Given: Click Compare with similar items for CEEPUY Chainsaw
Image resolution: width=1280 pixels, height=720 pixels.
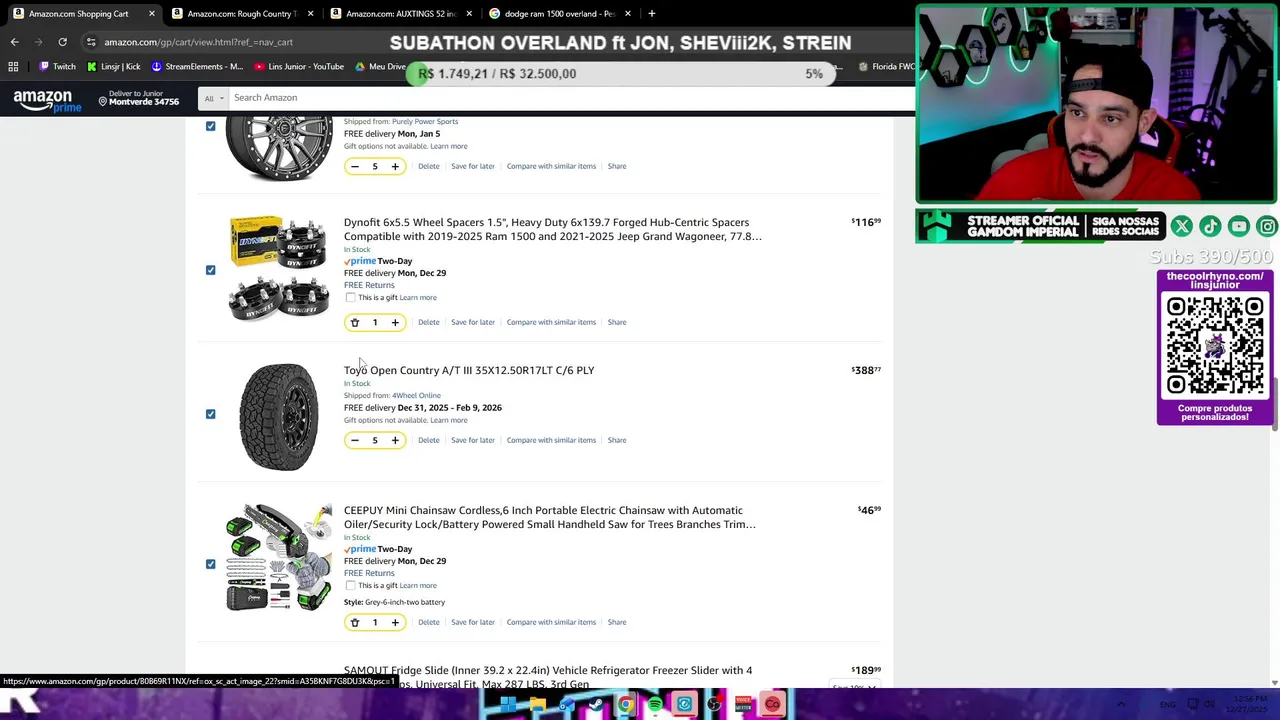Looking at the screenshot, I should (x=551, y=622).
